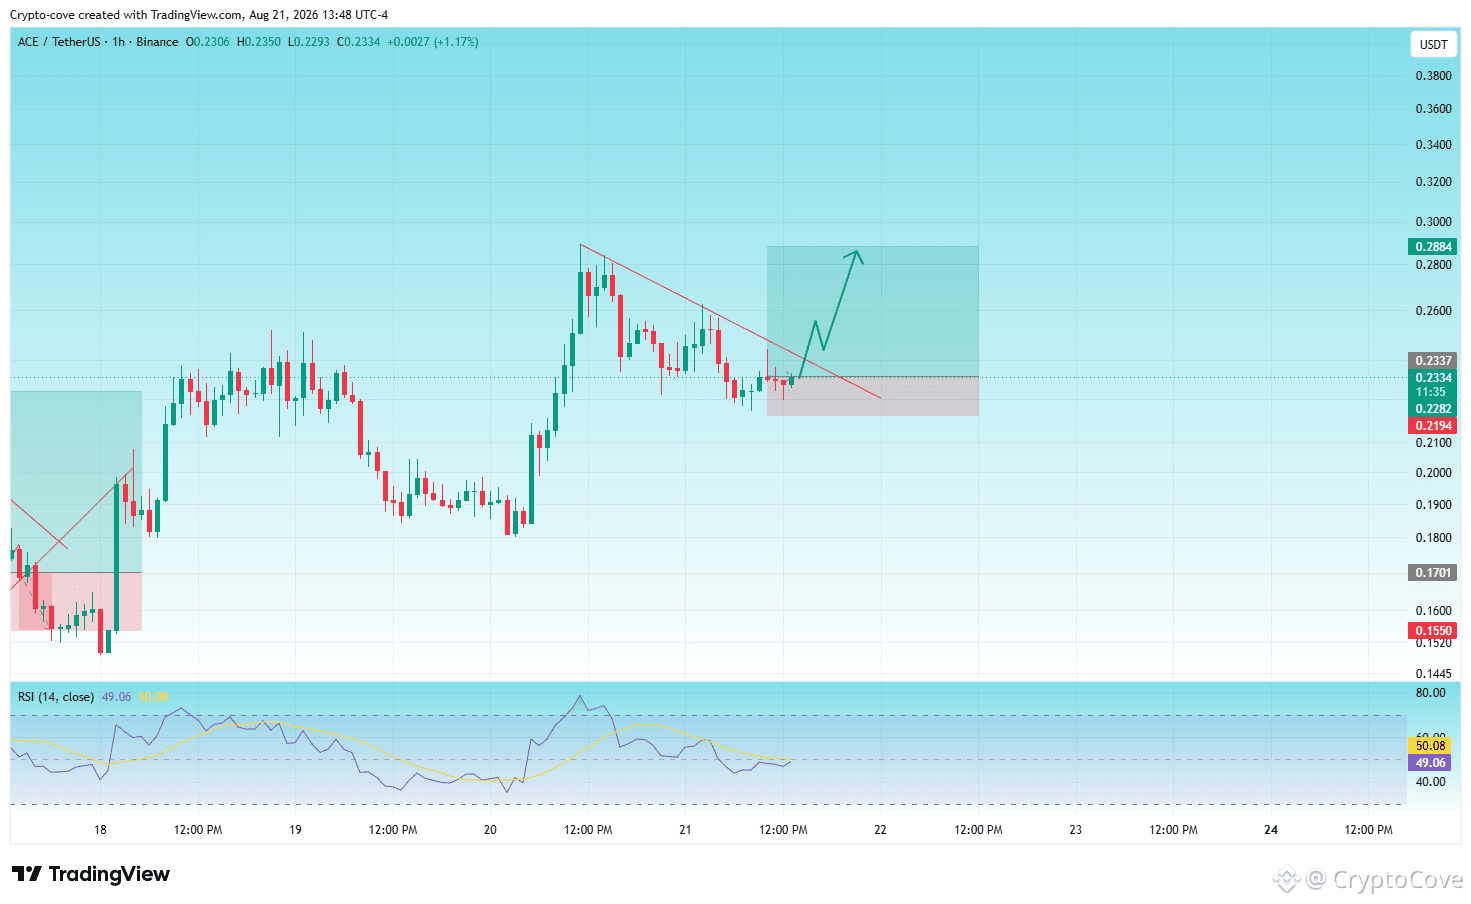Screen dimensions: 1471x904
Task: Click the 0.2282 green price label
Action: tap(1433, 409)
